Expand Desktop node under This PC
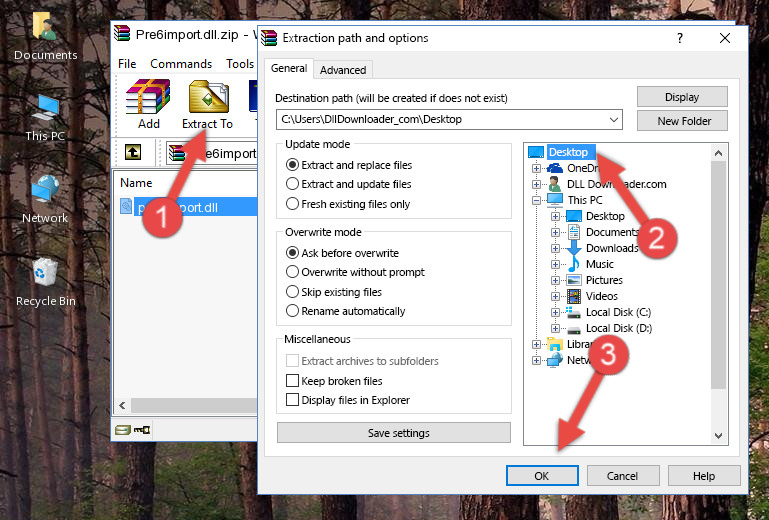Viewport: 769px width, 520px height. pos(555,217)
